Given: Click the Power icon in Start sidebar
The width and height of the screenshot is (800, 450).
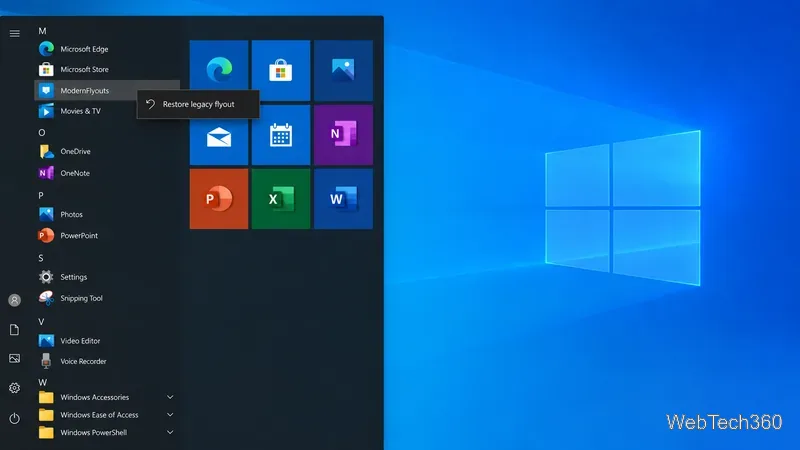Looking at the screenshot, I should point(14,418).
